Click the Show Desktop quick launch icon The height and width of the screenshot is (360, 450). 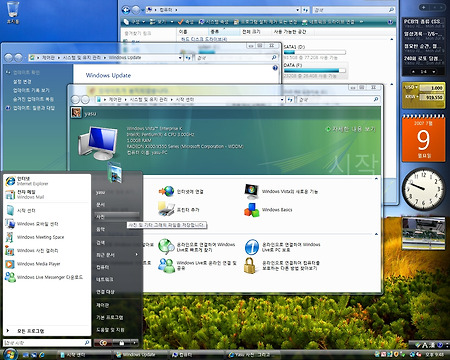click(26, 355)
